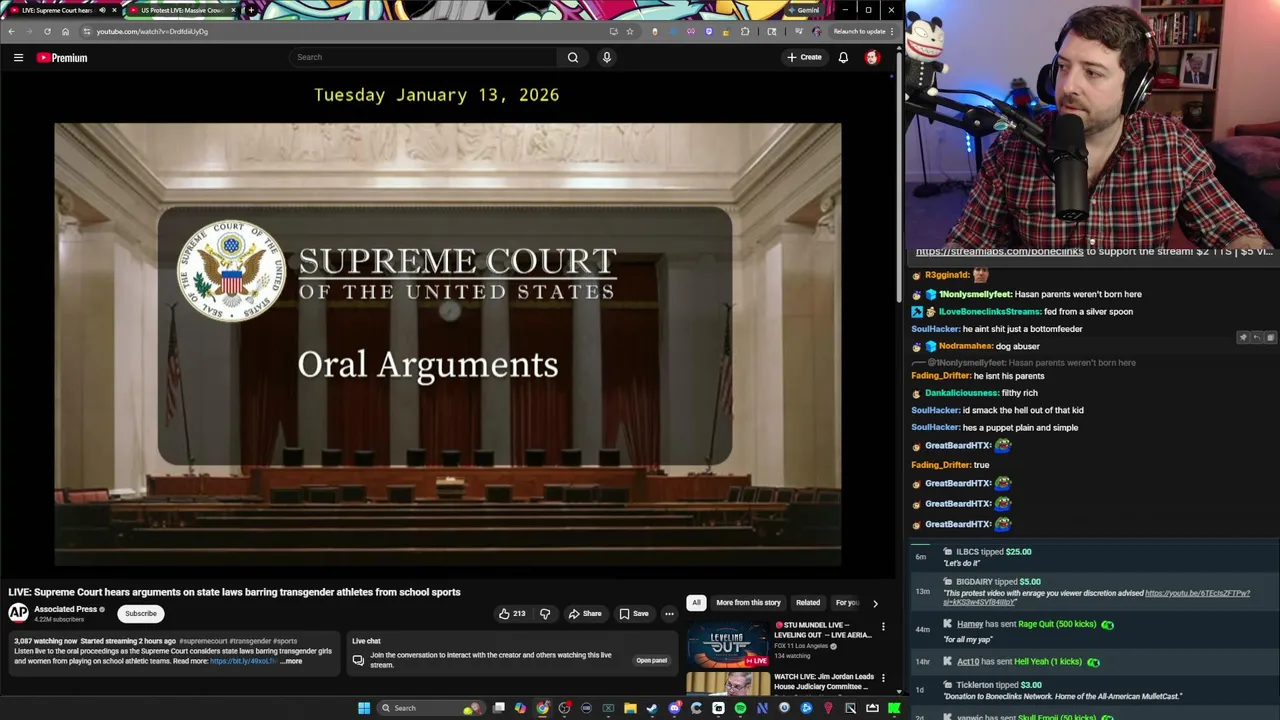
Task: Open the live chat panel
Action: [651, 660]
